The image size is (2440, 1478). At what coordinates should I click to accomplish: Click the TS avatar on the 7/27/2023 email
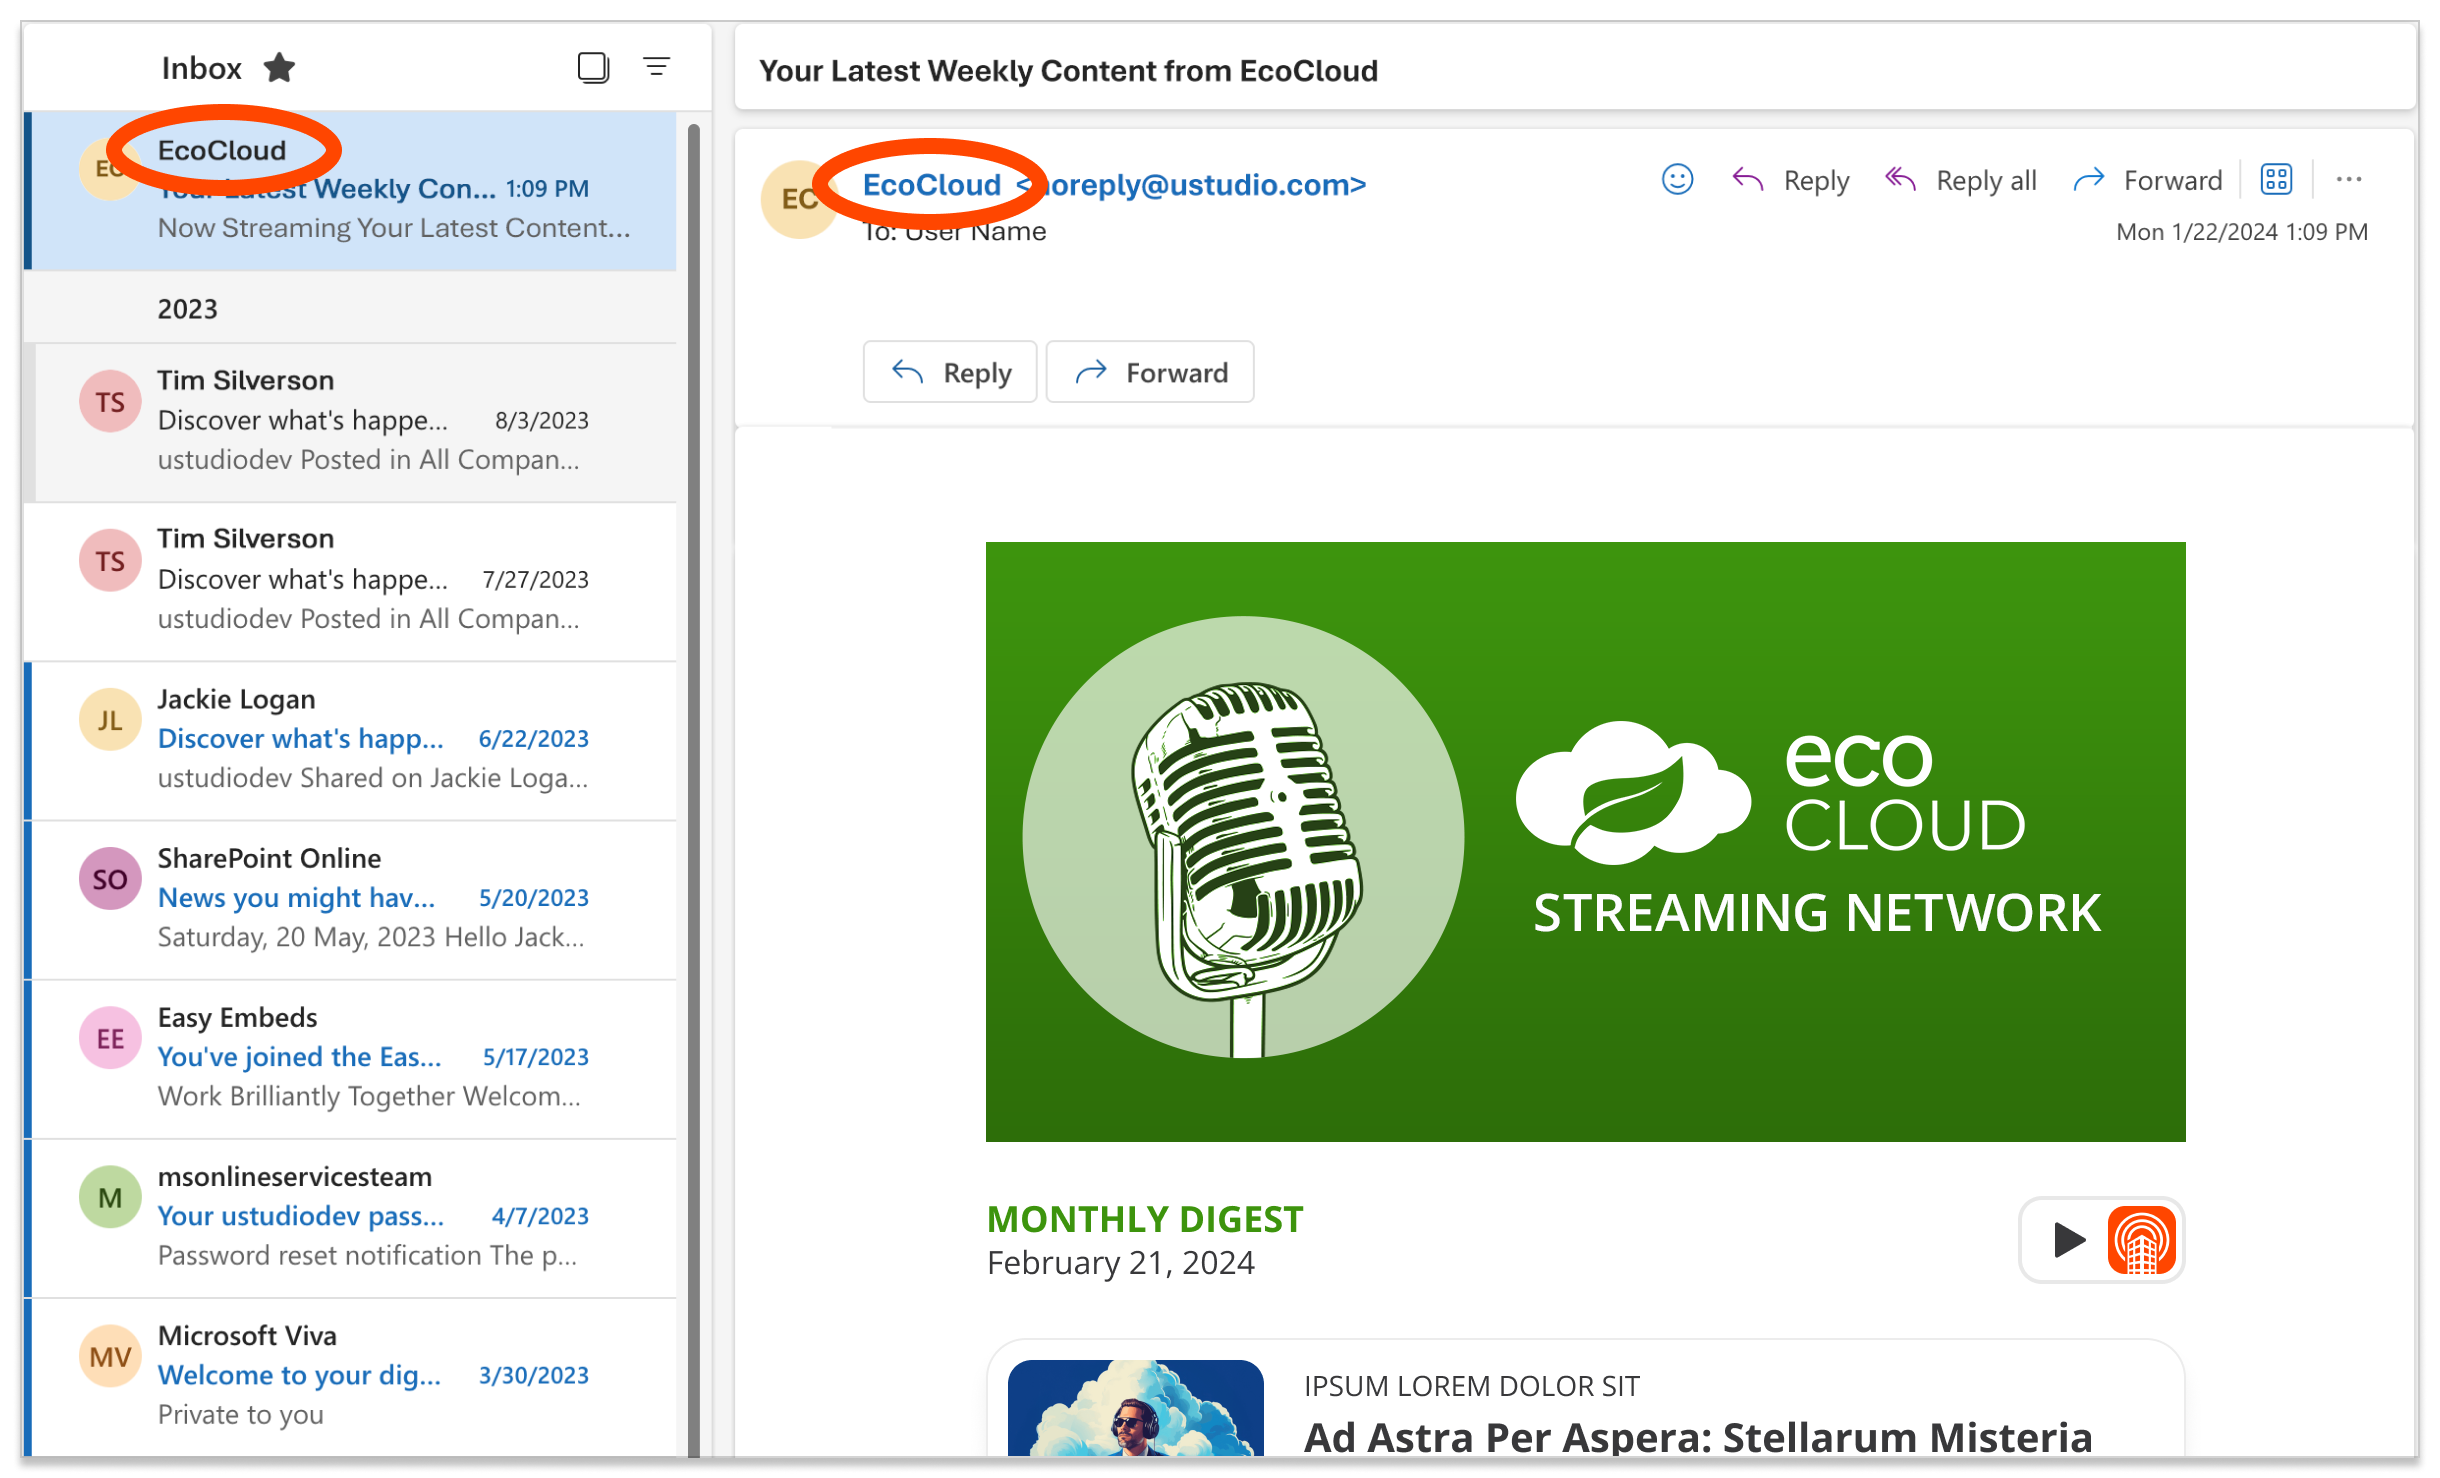point(110,561)
